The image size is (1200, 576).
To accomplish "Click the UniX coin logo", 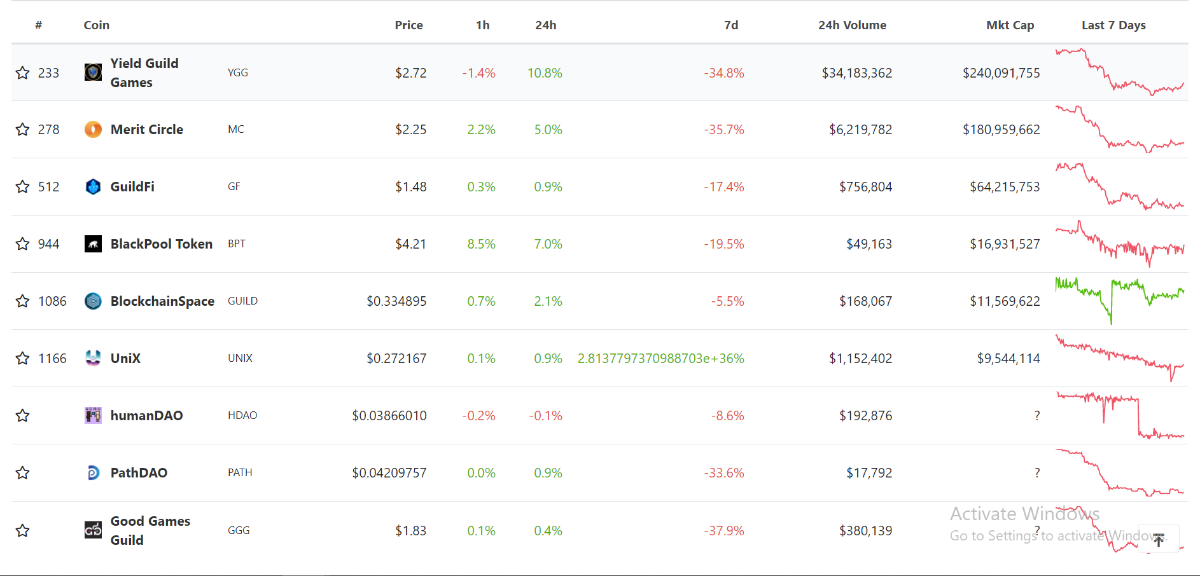I will tap(93, 358).
